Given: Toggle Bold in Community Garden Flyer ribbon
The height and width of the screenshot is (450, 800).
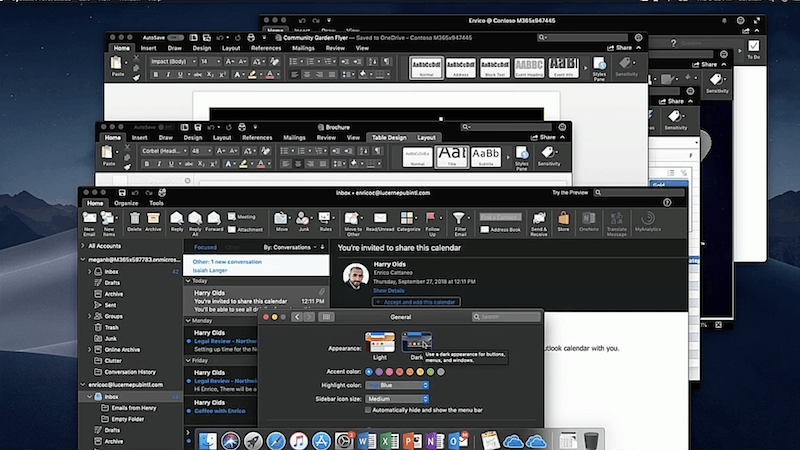Looking at the screenshot, I should pos(156,75).
